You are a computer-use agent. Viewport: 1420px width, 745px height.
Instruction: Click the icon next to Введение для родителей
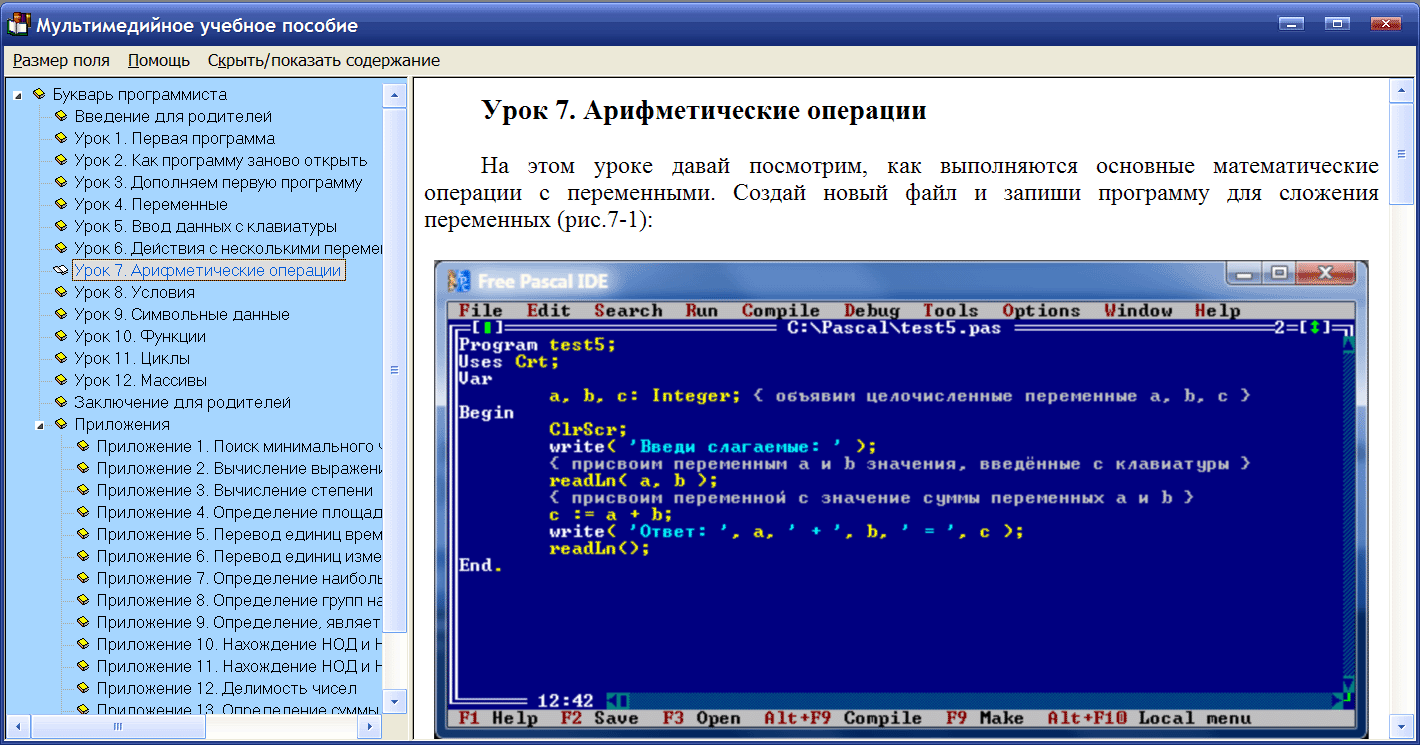point(60,116)
